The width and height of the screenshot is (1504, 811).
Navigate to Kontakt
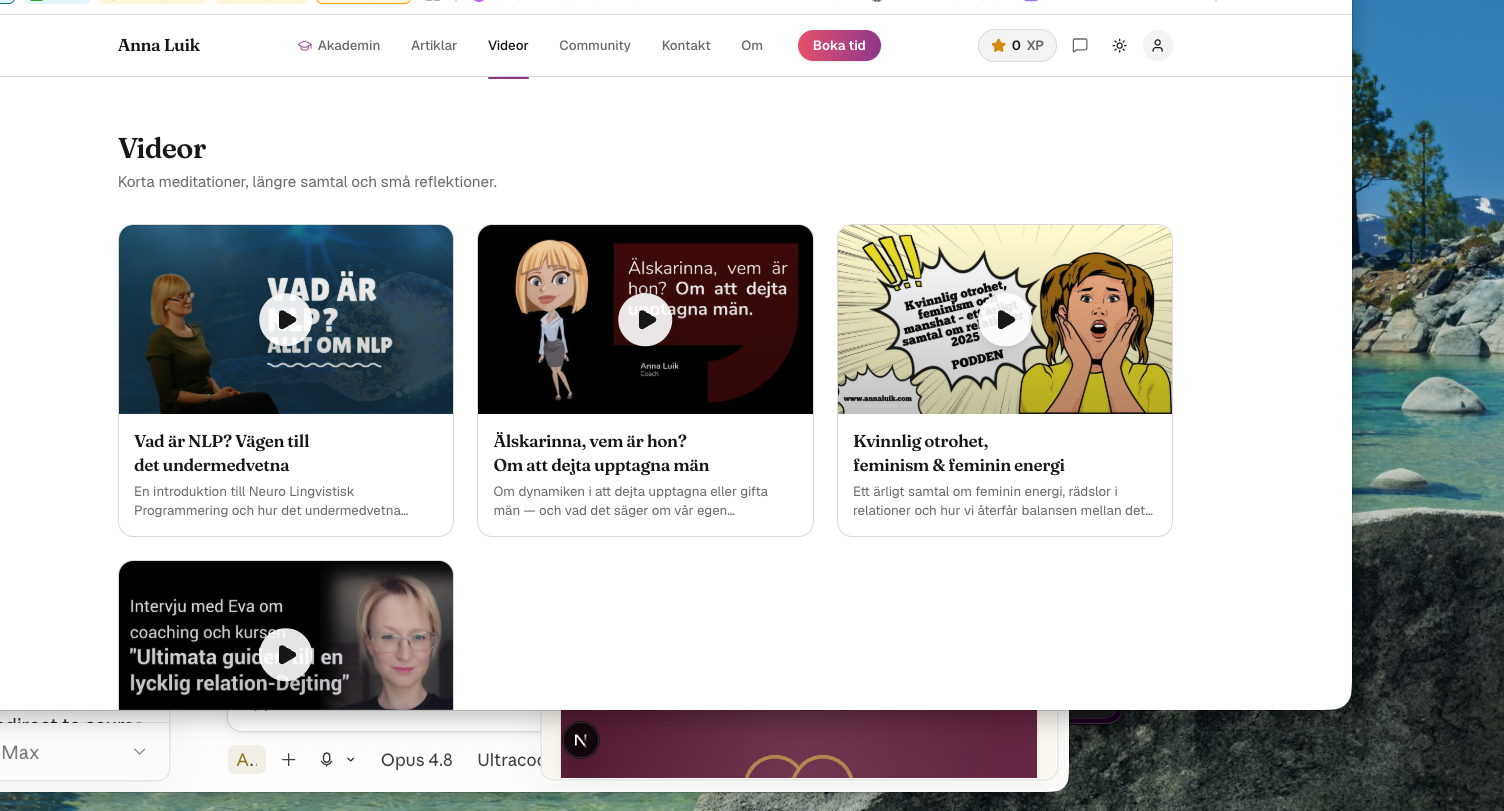[x=686, y=45]
